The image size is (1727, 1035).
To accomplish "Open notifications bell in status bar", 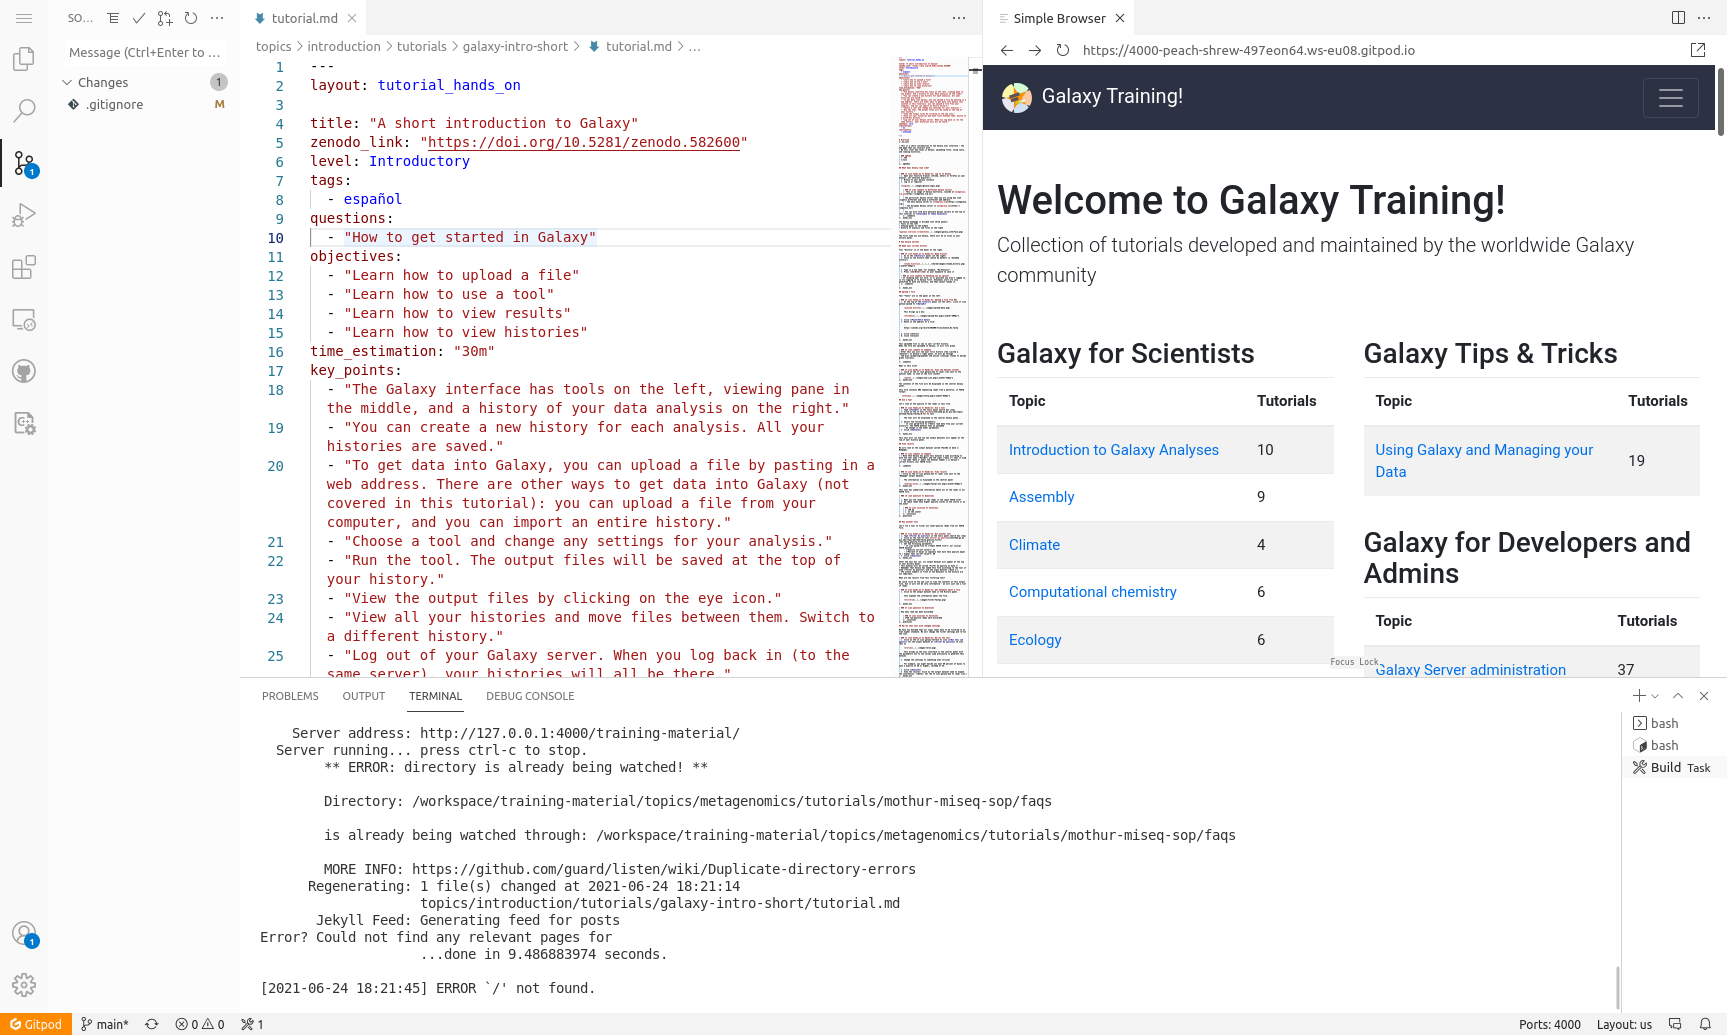I will [x=1705, y=1024].
